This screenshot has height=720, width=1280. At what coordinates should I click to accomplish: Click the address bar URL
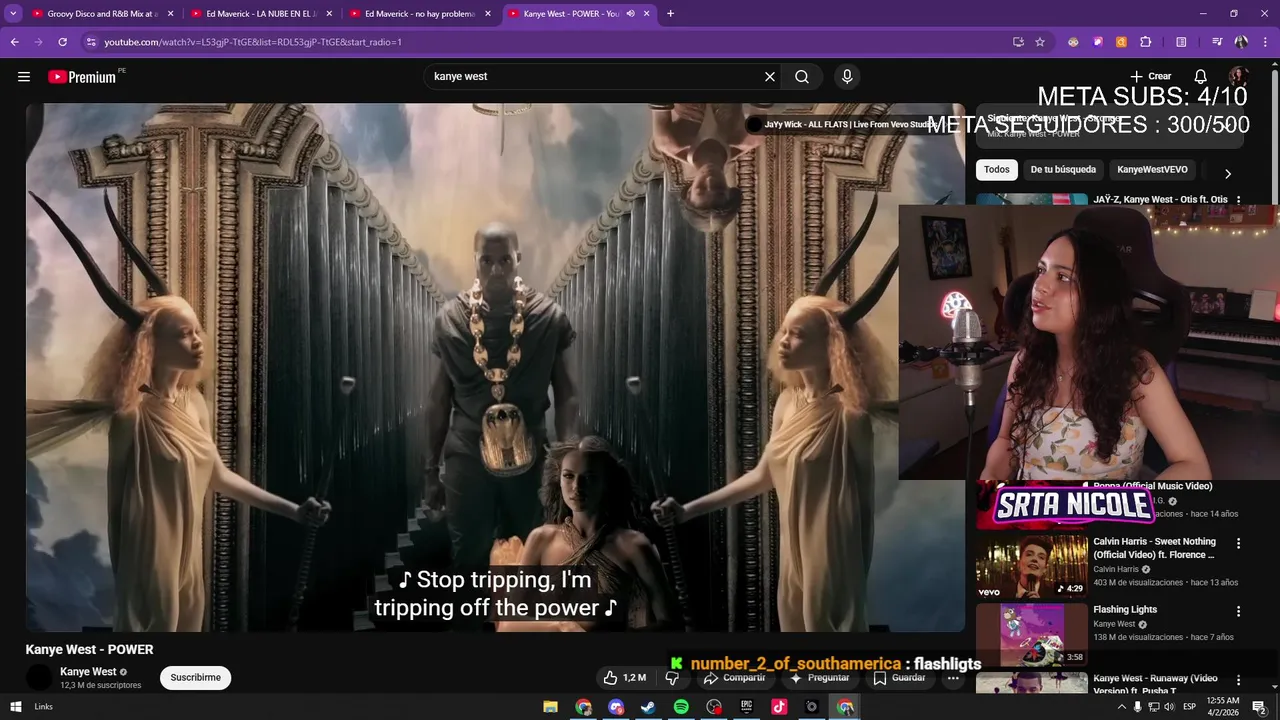[252, 42]
